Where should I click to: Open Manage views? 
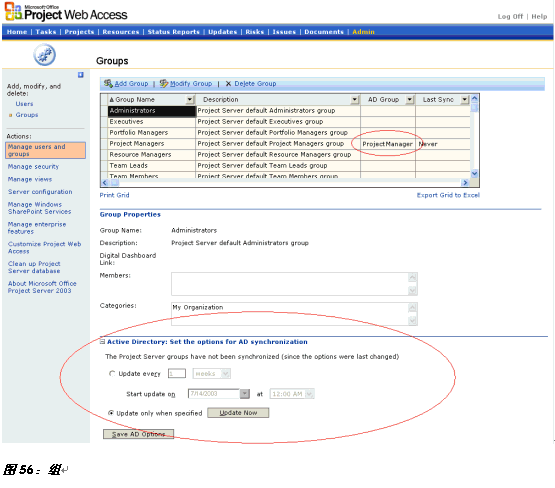[30, 179]
